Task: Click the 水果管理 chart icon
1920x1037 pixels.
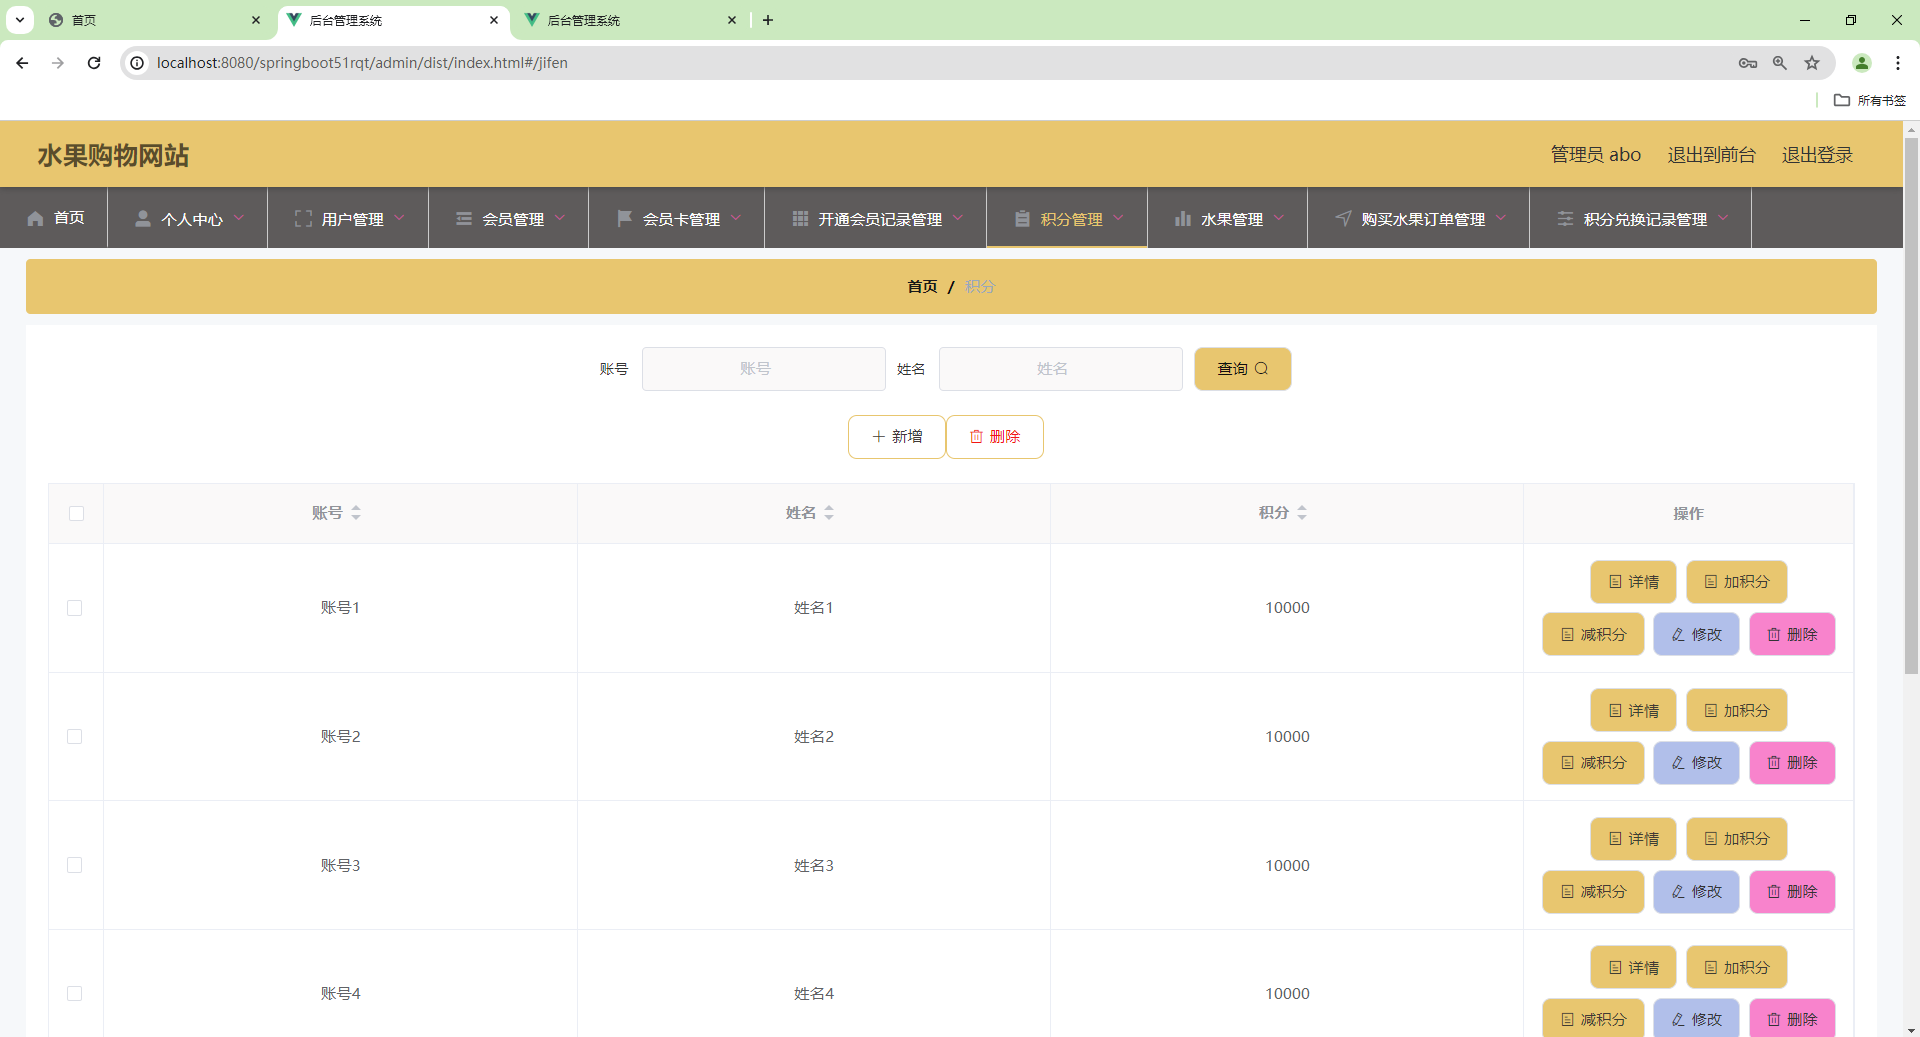Action: click(1182, 219)
